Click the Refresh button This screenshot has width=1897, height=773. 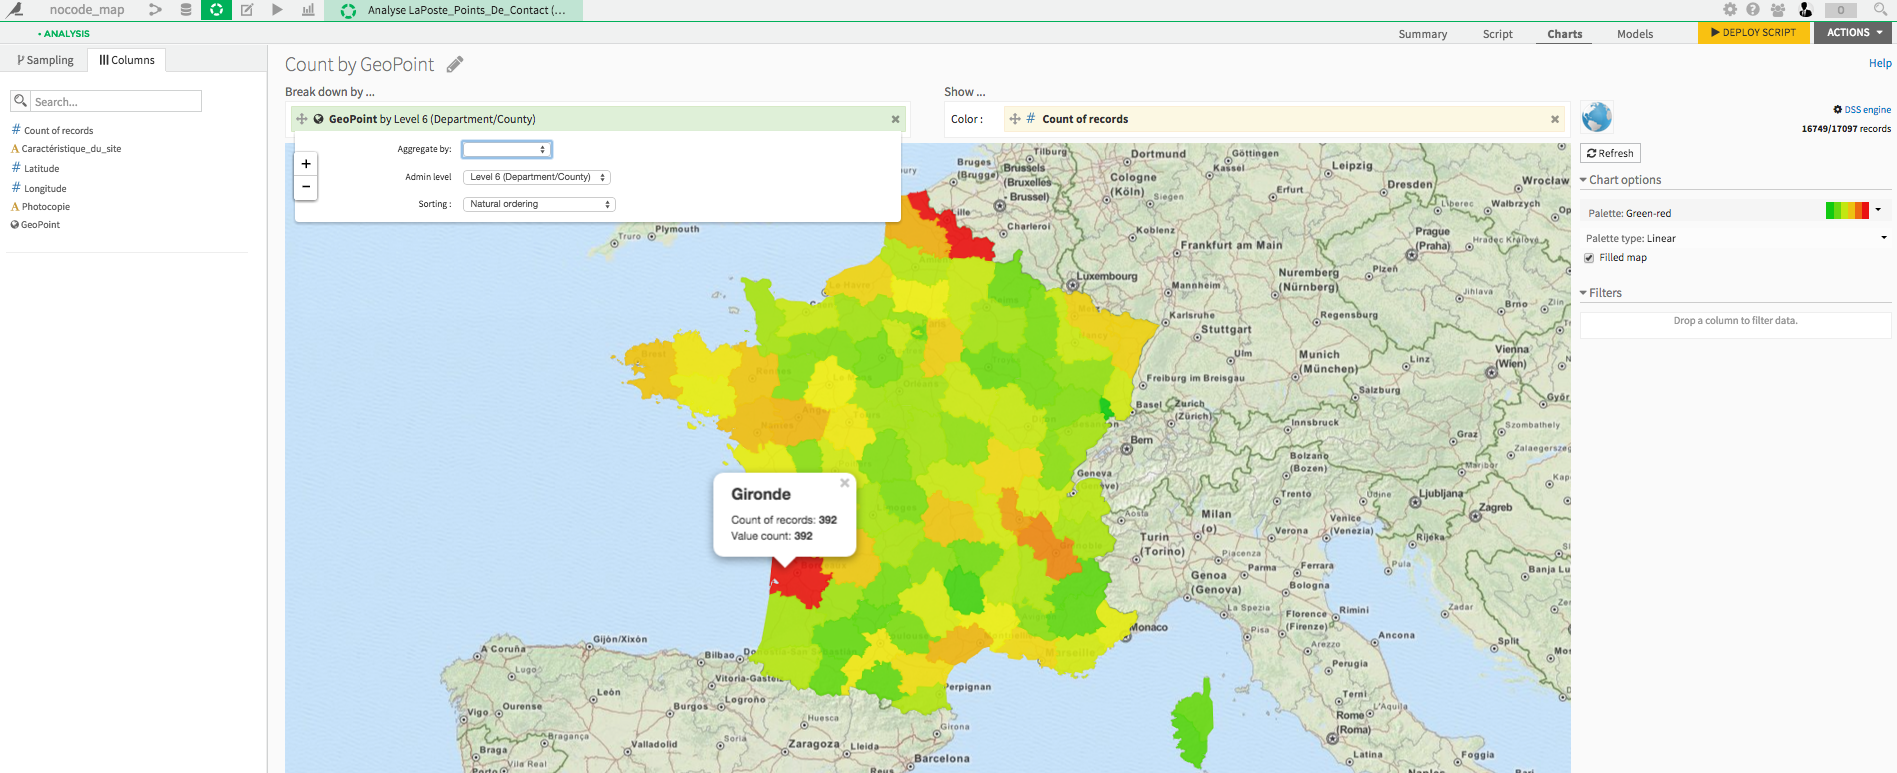tap(1610, 153)
